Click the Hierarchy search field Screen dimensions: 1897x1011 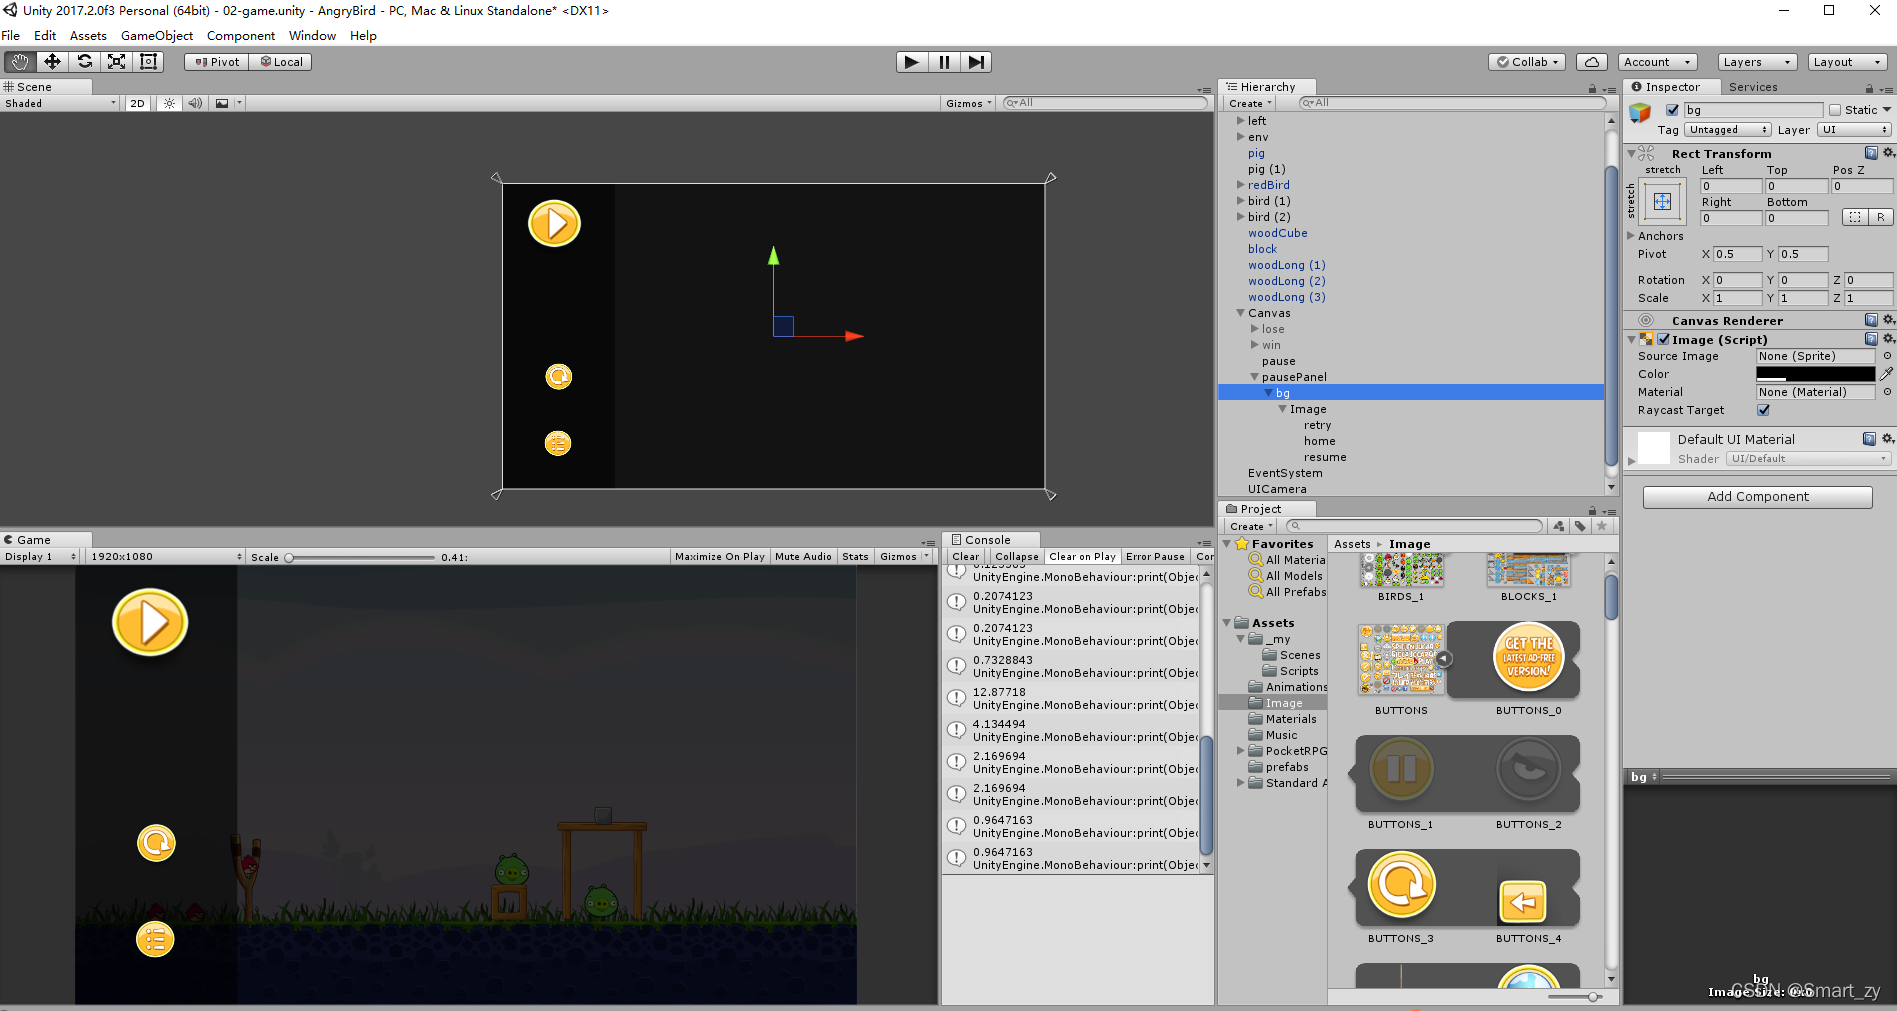coord(1452,103)
